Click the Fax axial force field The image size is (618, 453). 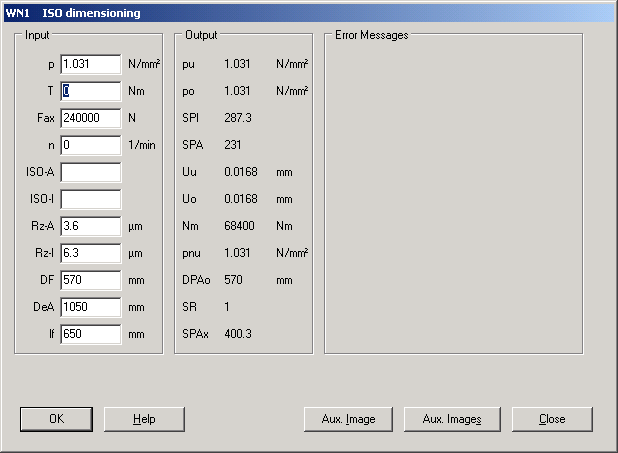tap(90, 118)
